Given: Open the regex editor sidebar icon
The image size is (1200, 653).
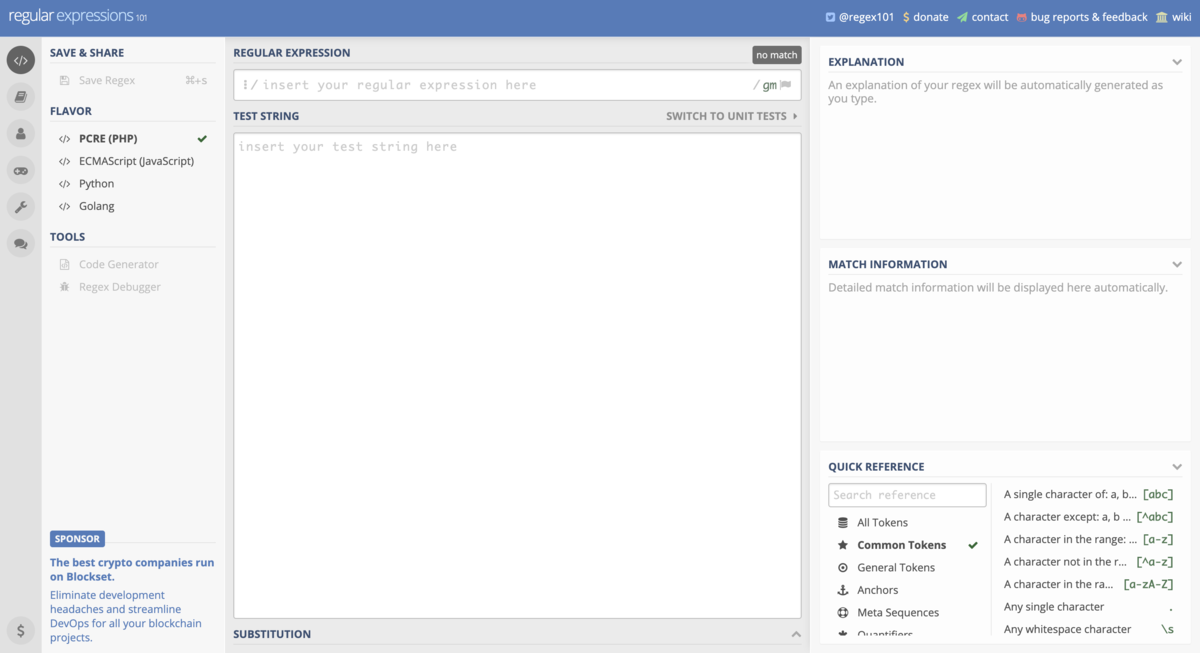Looking at the screenshot, I should [20, 60].
